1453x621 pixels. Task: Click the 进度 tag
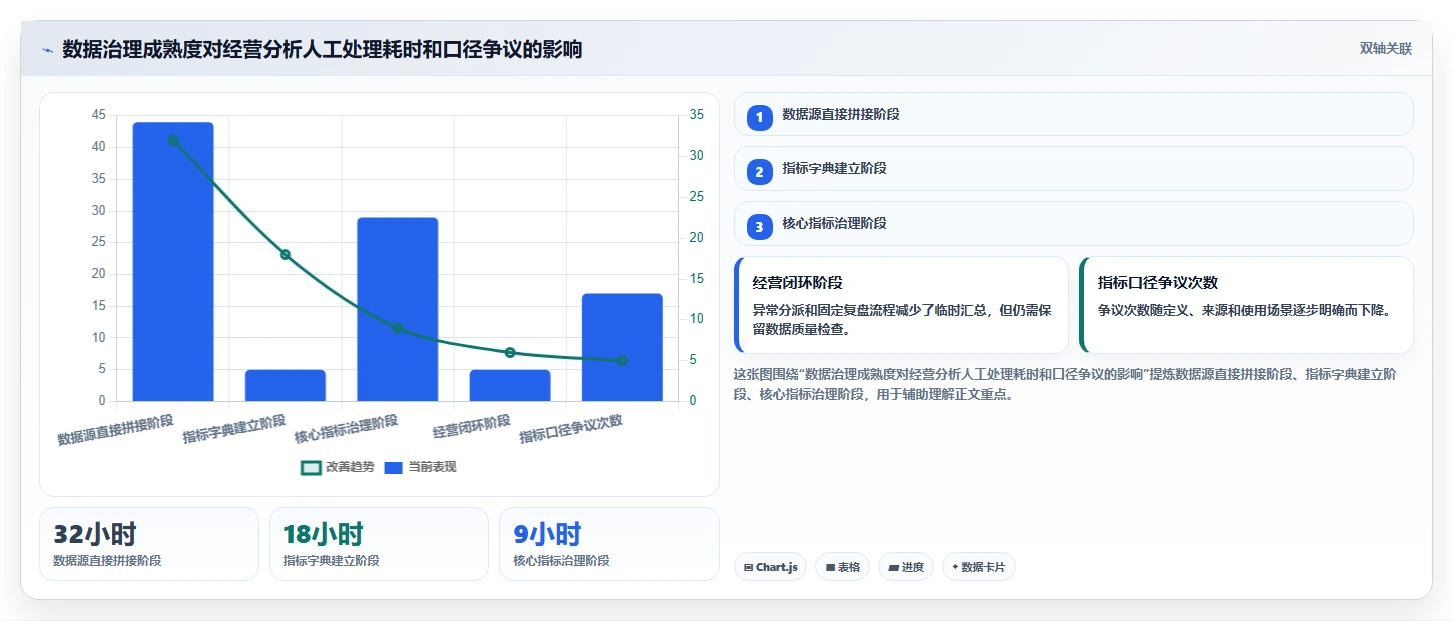906,567
